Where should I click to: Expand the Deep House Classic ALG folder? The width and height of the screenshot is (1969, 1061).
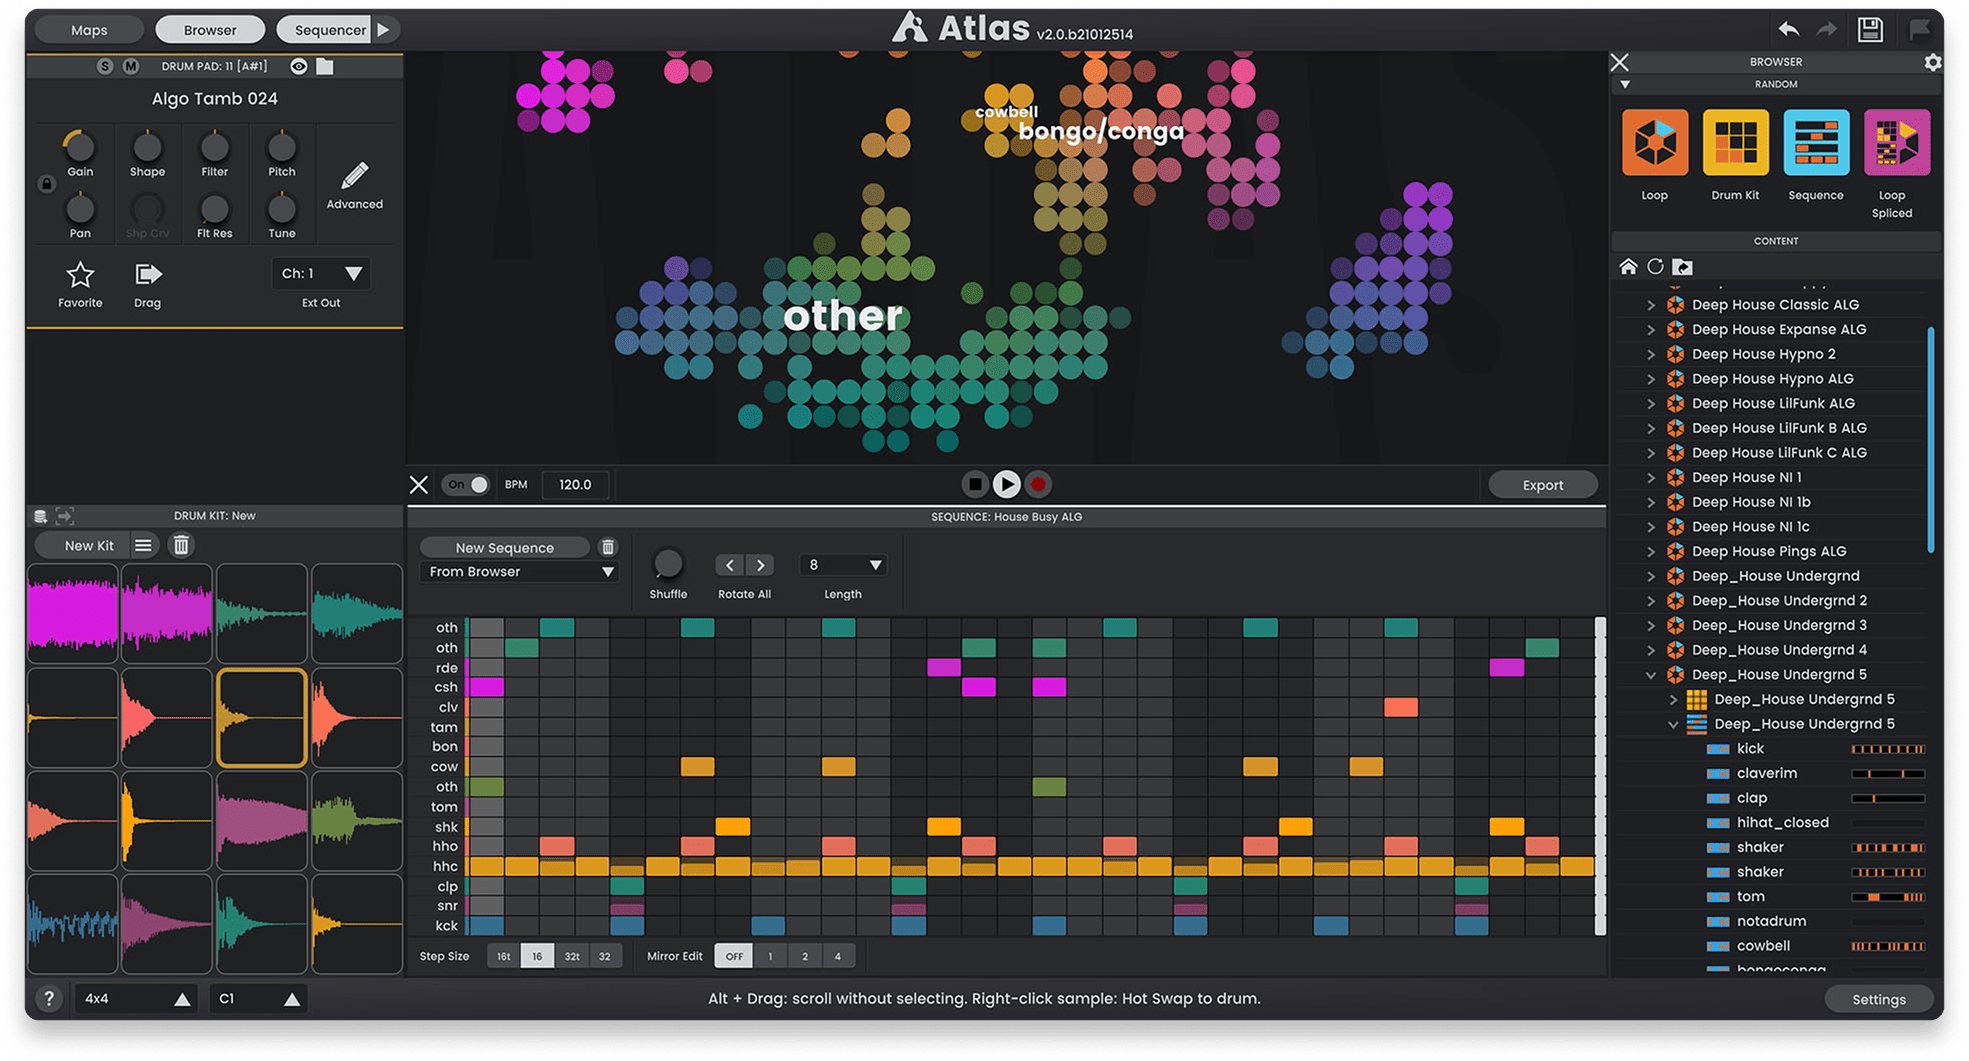click(1651, 305)
